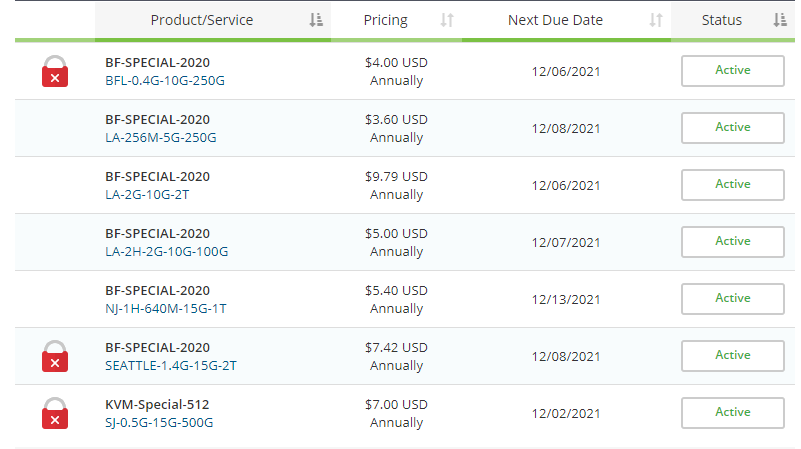
Task: Click Active status button for LA-256M-5G-250G
Action: 732,128
